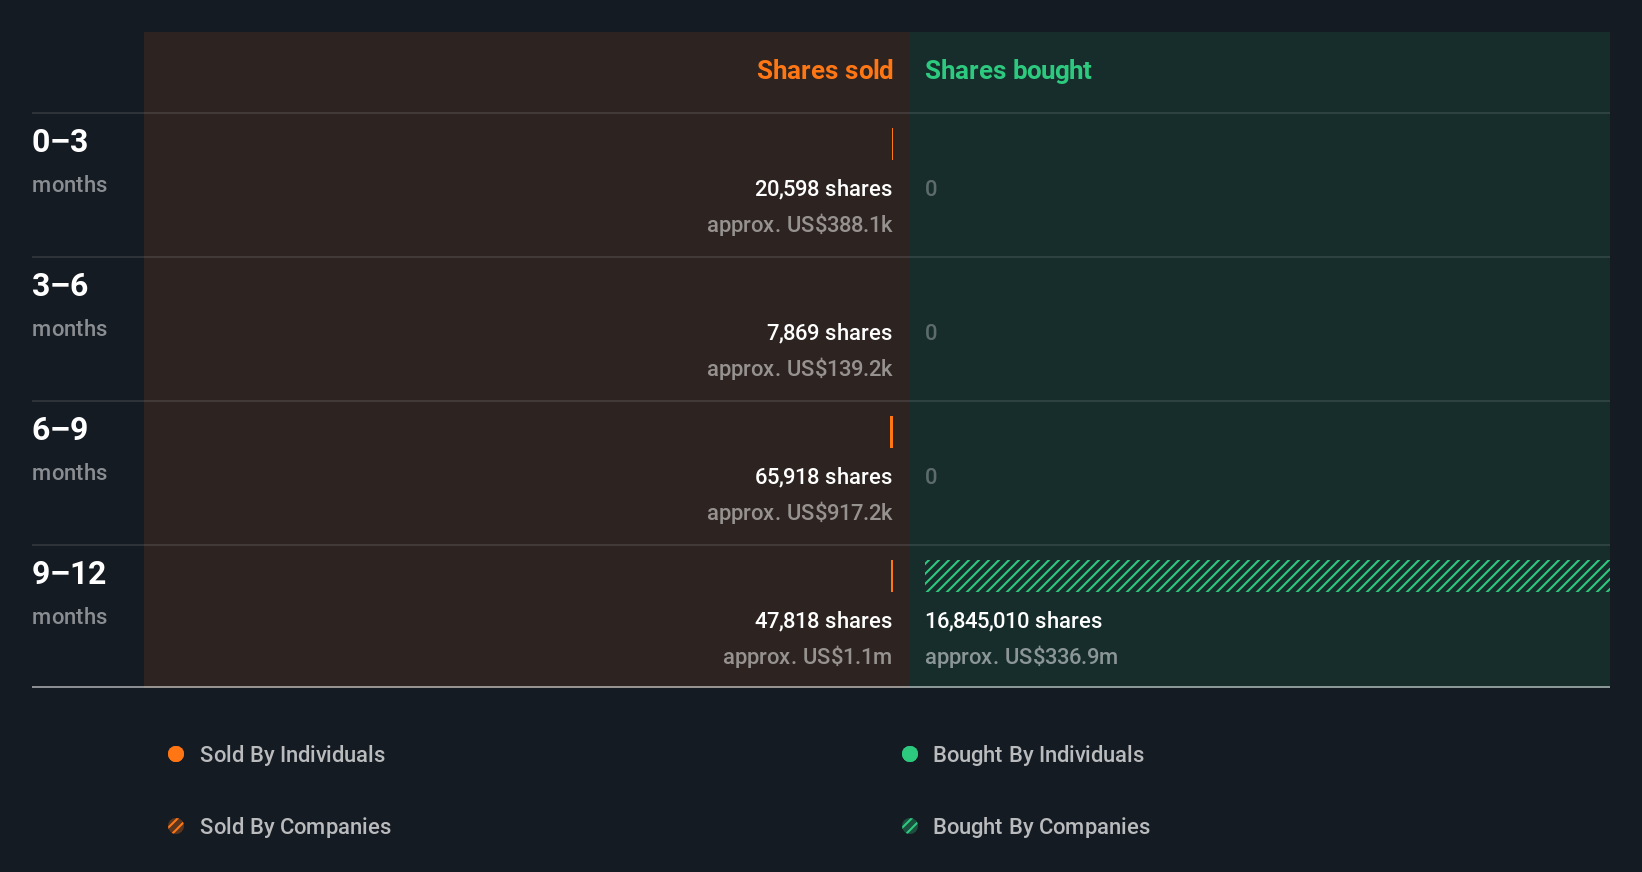Click the 47,818 shares value
The width and height of the screenshot is (1642, 872).
pyautogui.click(x=823, y=620)
